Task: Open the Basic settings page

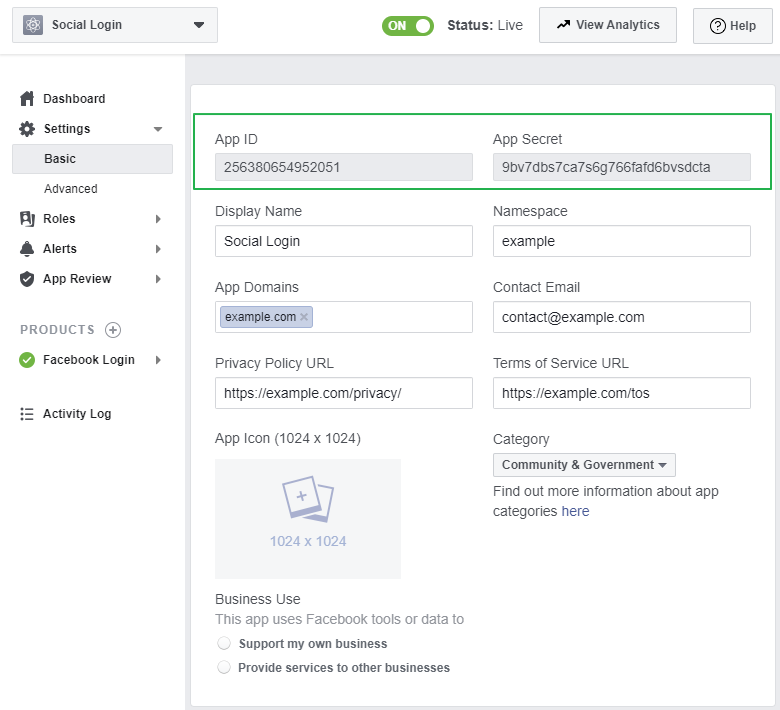Action: pos(60,159)
